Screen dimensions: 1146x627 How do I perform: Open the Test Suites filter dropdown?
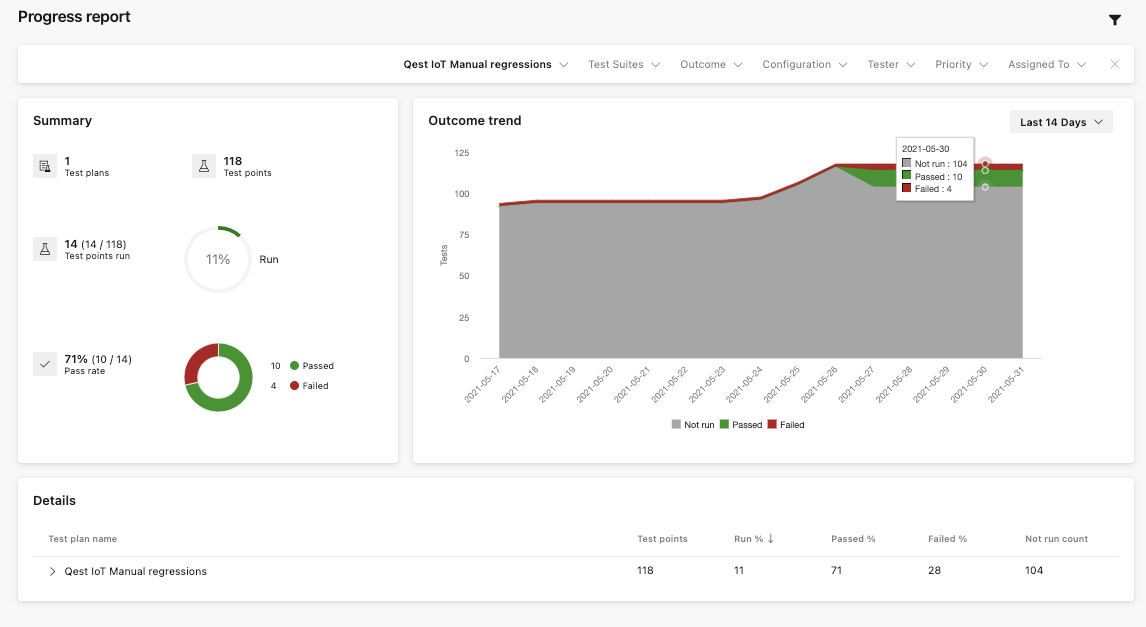pos(624,64)
